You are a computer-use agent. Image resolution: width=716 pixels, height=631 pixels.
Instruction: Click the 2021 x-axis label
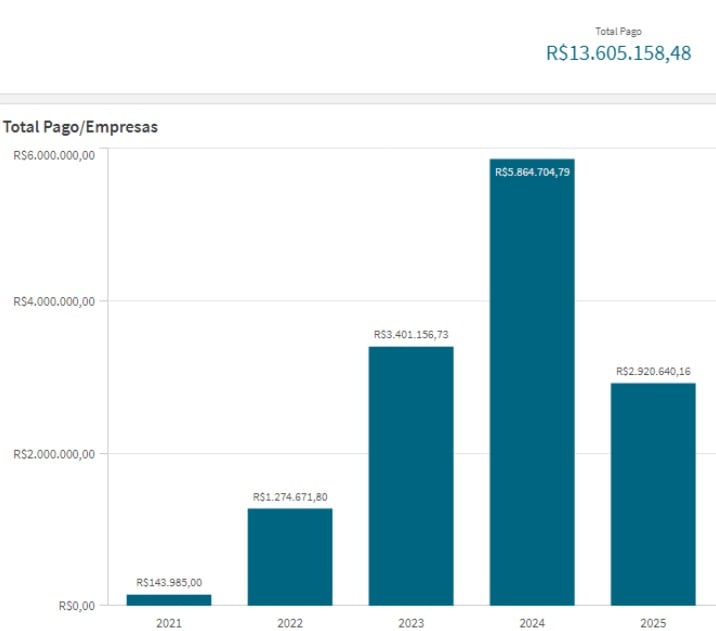pyautogui.click(x=169, y=622)
